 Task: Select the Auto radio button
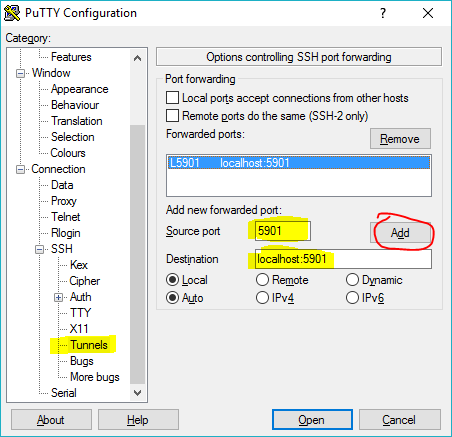(172, 298)
